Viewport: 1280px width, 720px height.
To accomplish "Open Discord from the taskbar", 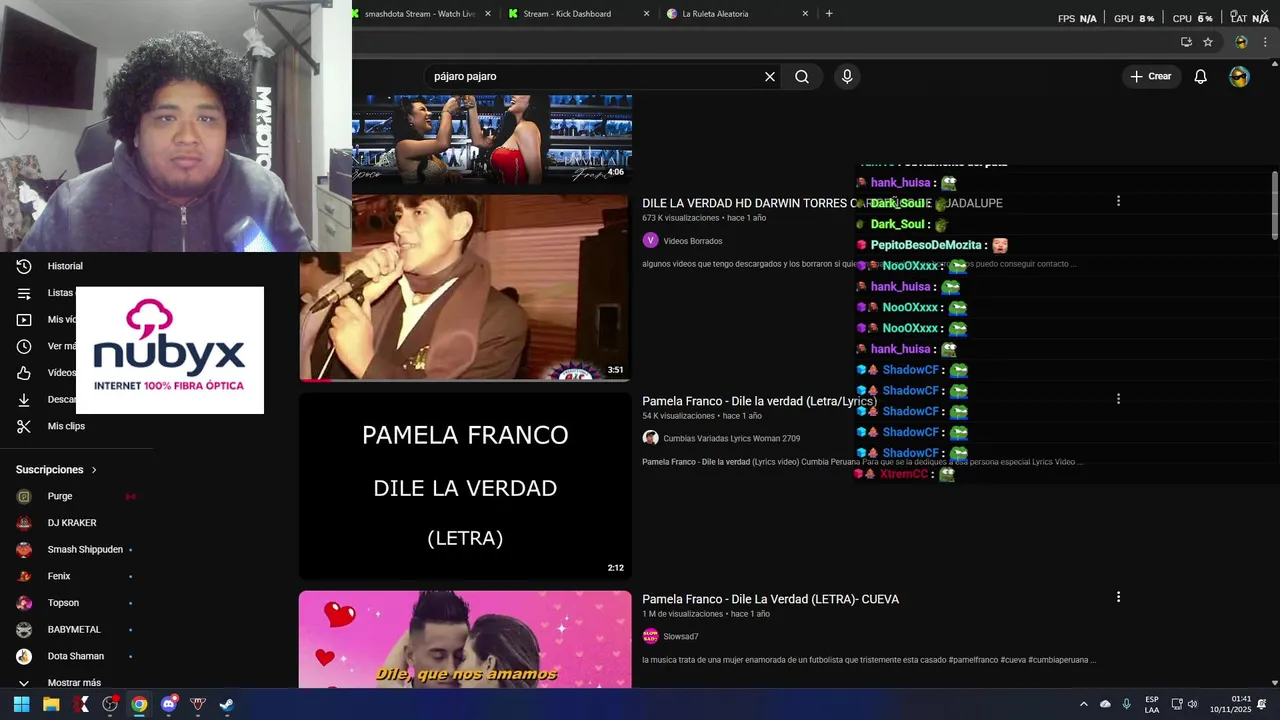I will click(x=169, y=705).
